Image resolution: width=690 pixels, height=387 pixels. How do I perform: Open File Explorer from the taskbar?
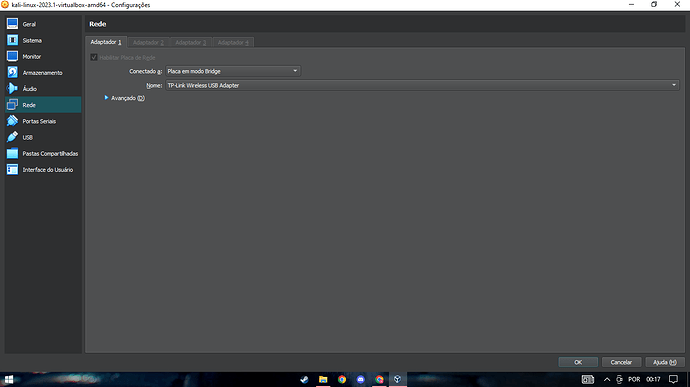point(323,379)
